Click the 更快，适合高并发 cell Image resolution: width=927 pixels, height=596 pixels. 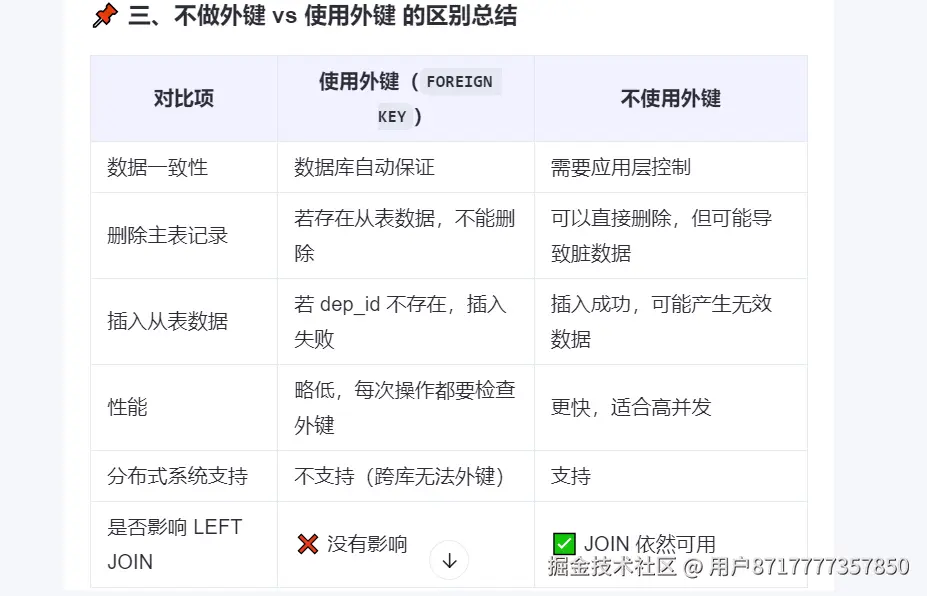pos(630,407)
